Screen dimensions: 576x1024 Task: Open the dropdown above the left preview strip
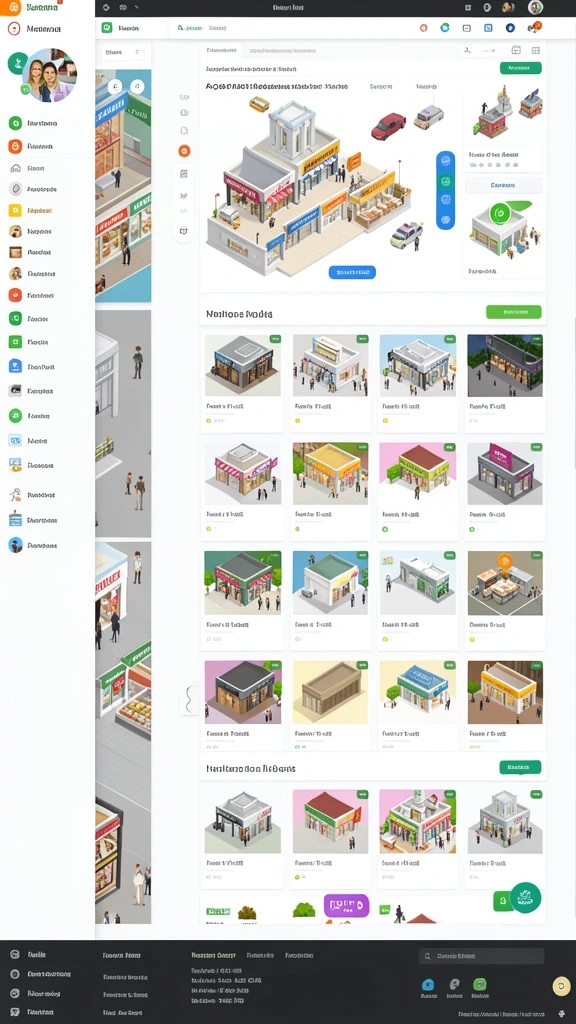coord(123,52)
